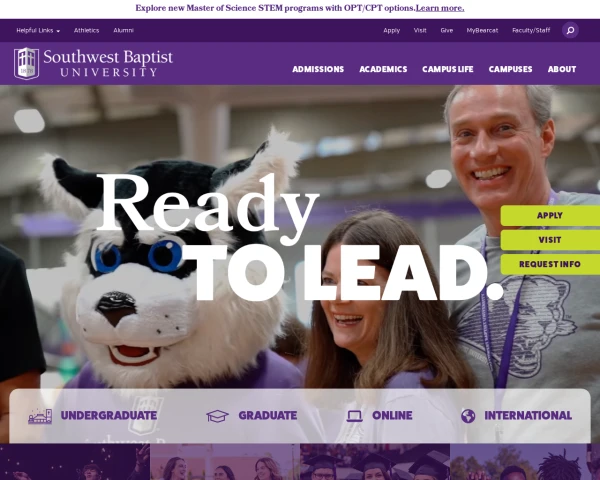Click the Graduate cap icon

click(x=217, y=416)
